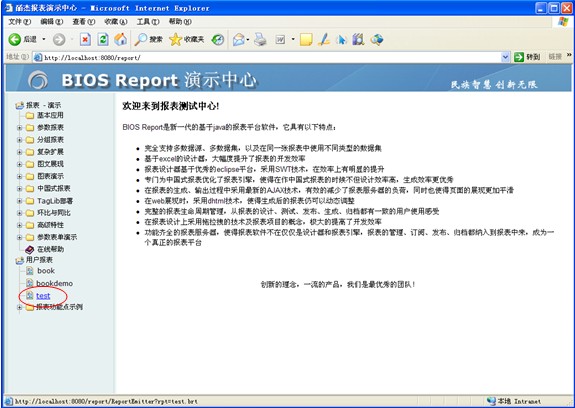The width and height of the screenshot is (575, 408).
Task: Click the Mail envelope icon
Action: [x=238, y=39]
